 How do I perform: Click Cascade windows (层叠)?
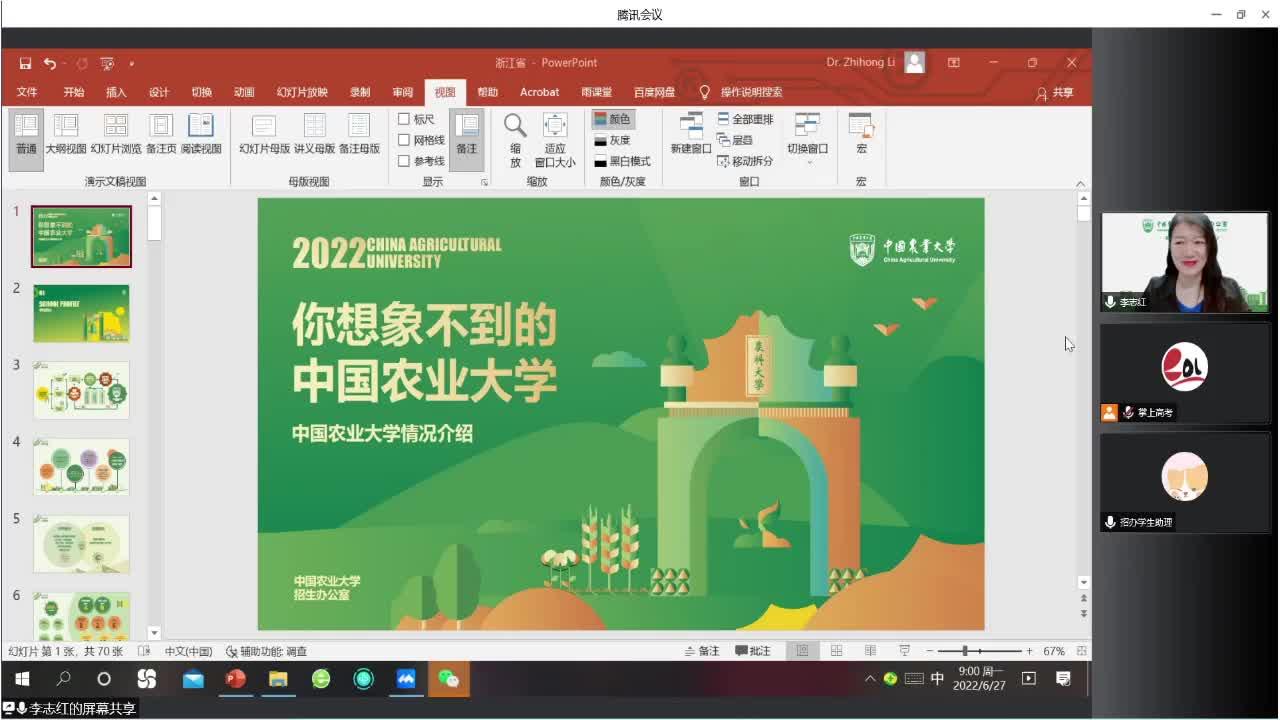[735, 140]
